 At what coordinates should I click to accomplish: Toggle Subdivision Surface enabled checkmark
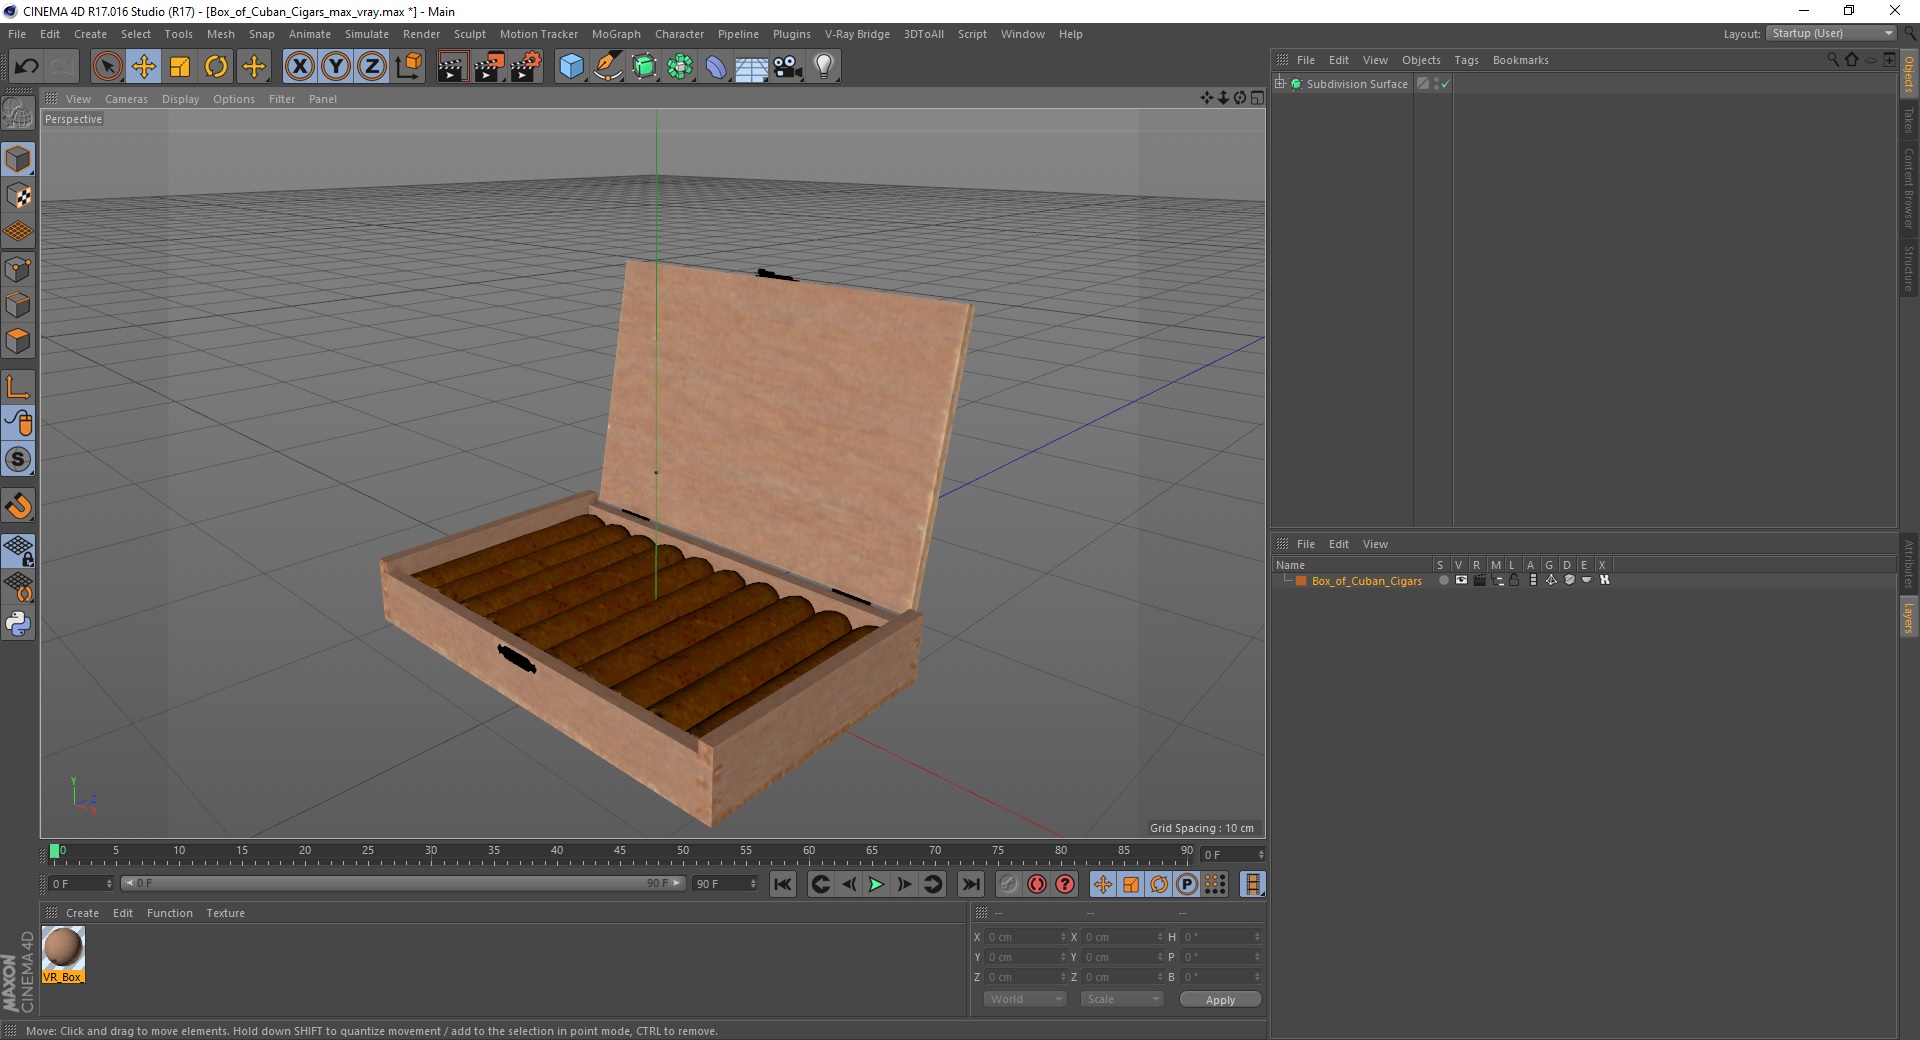[1445, 84]
